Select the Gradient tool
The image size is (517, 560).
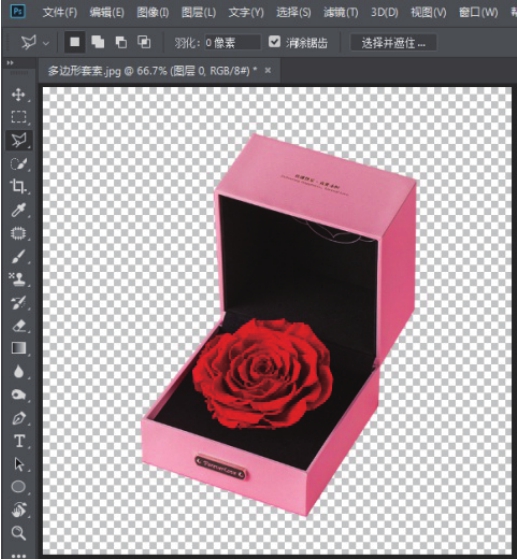[x=19, y=348]
